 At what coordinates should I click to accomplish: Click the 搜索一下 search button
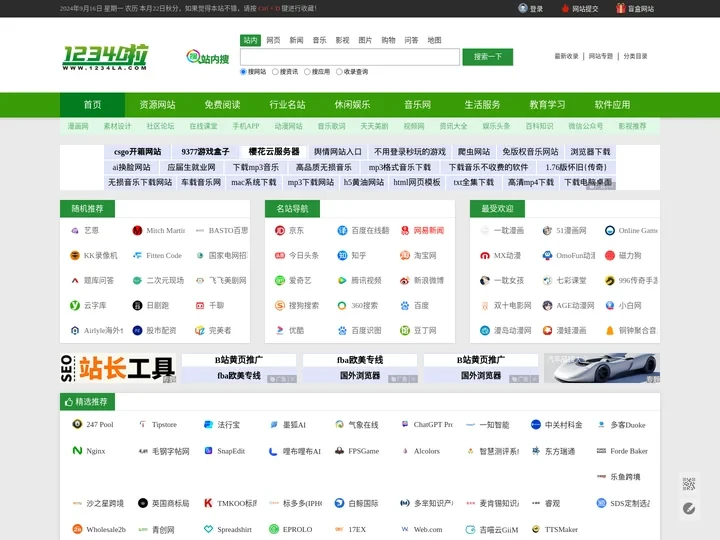tap(488, 57)
